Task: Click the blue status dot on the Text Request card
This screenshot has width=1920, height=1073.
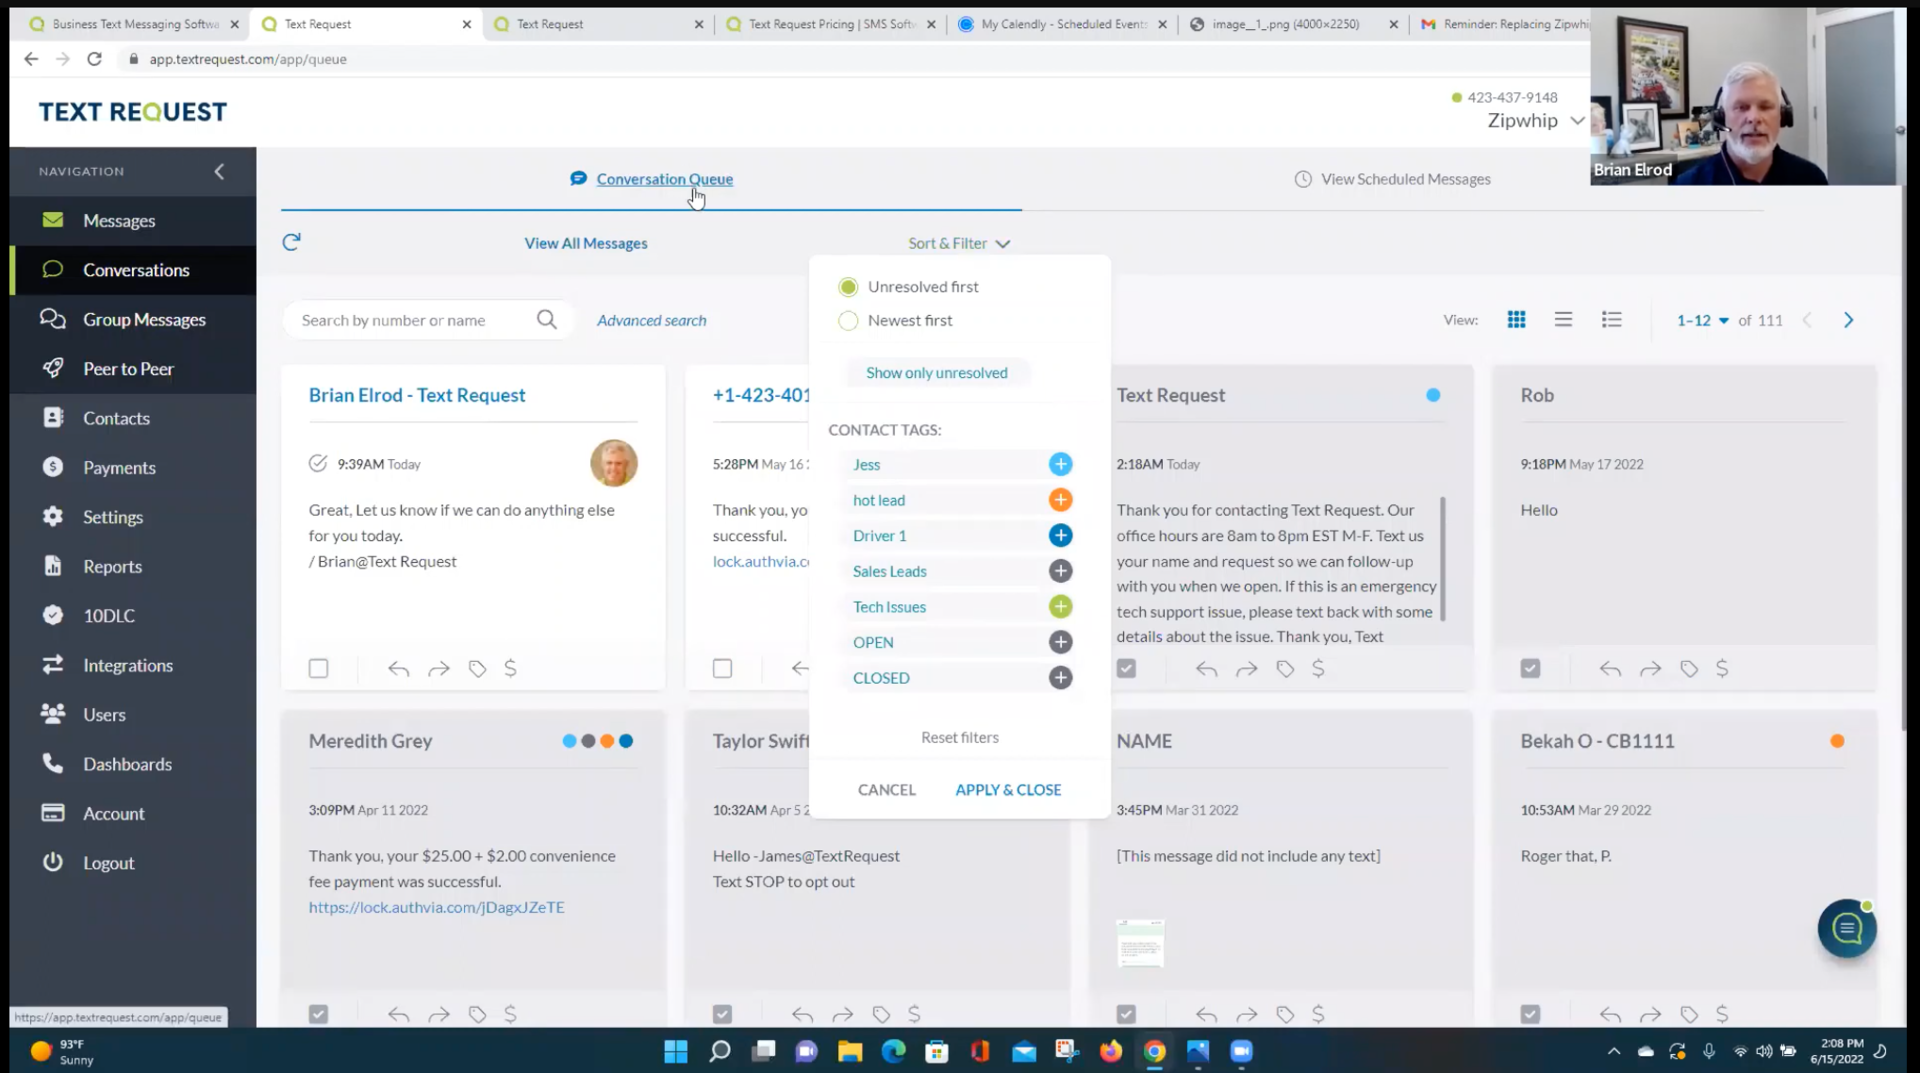Action: pos(1433,394)
